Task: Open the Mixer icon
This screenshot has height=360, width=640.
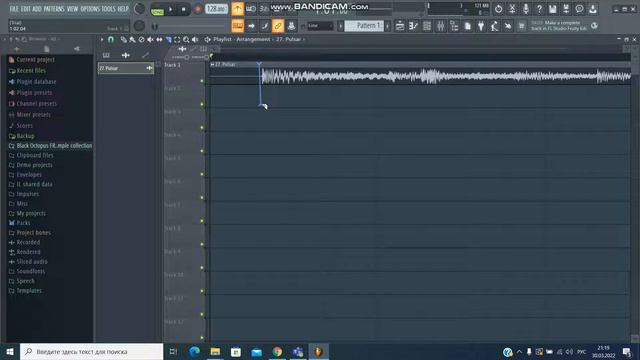Action: pos(440,26)
